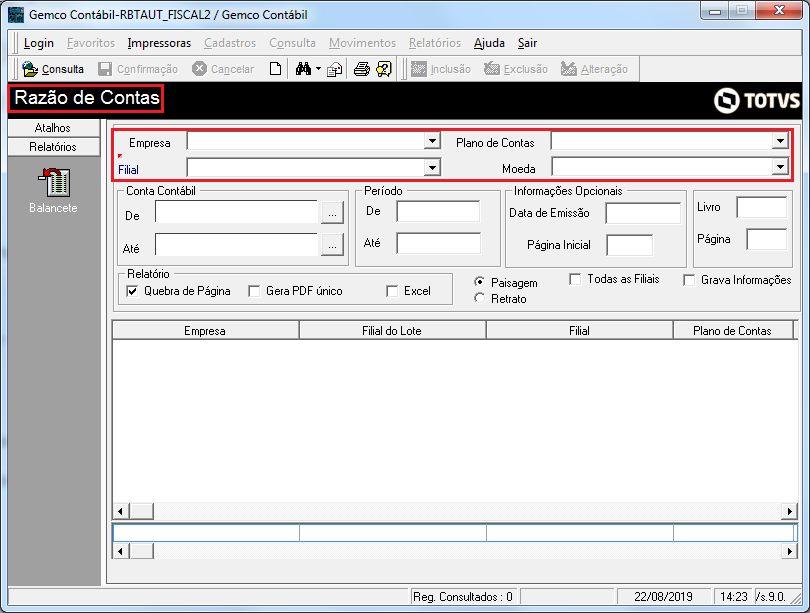
Task: Click the Exclusão toolbar icon
Action: [492, 69]
